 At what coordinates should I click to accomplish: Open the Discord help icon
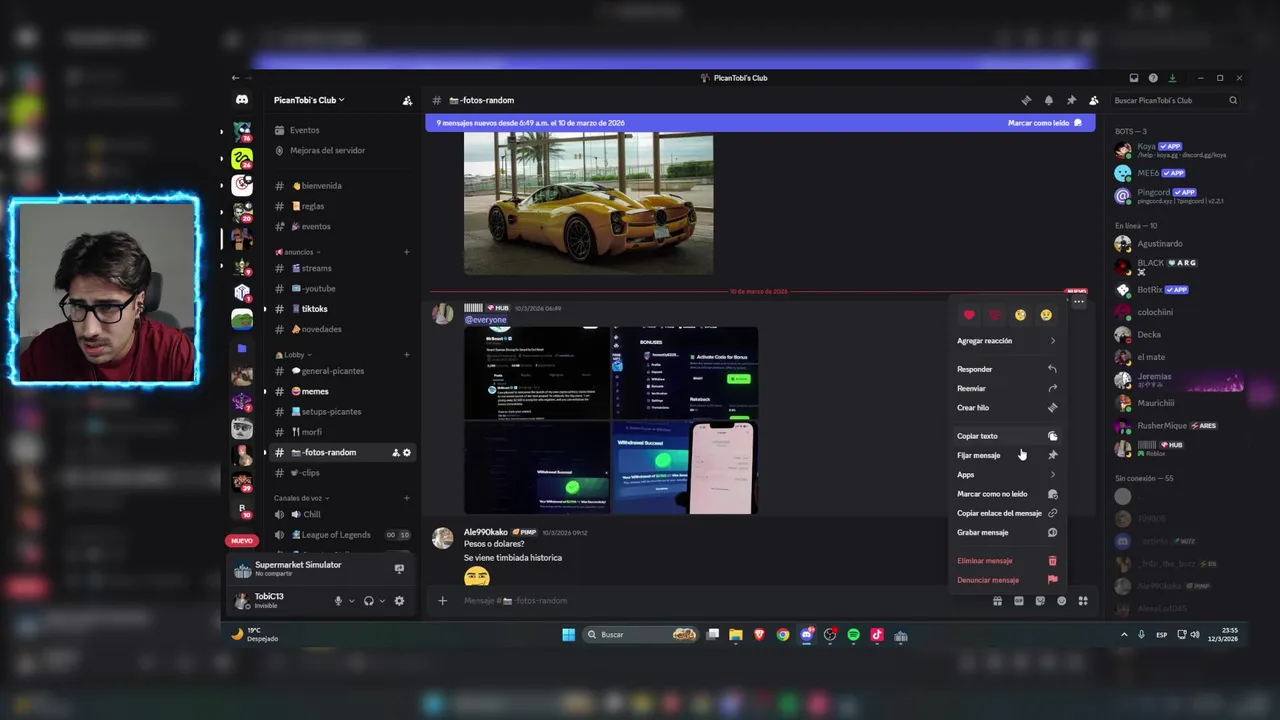coord(1153,78)
